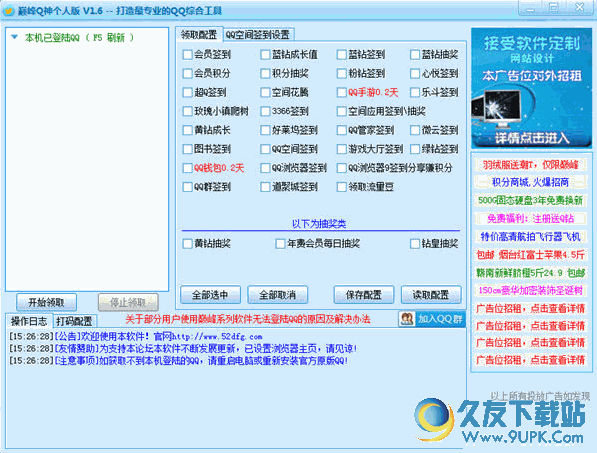Check the 超Q签到 option
Viewport: 597px width, 453px height.
187,92
